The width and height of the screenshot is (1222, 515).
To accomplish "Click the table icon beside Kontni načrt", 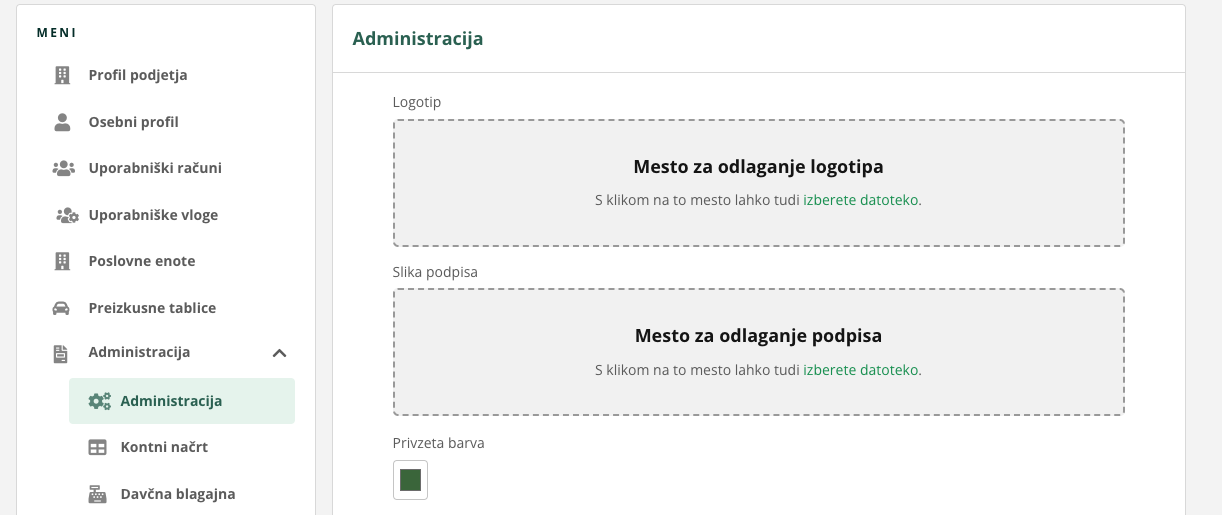I will click(x=97, y=447).
